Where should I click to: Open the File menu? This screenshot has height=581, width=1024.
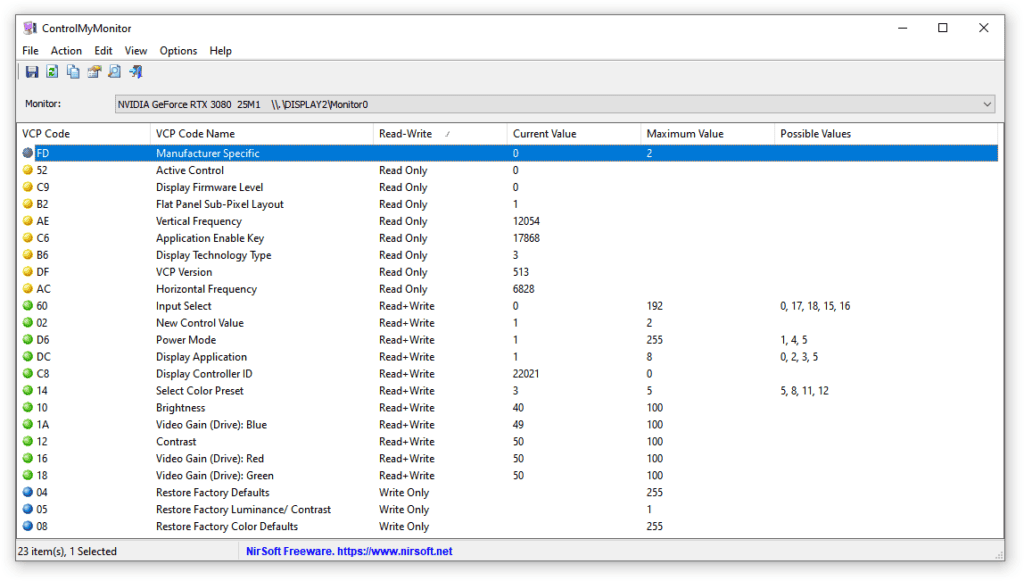click(30, 51)
